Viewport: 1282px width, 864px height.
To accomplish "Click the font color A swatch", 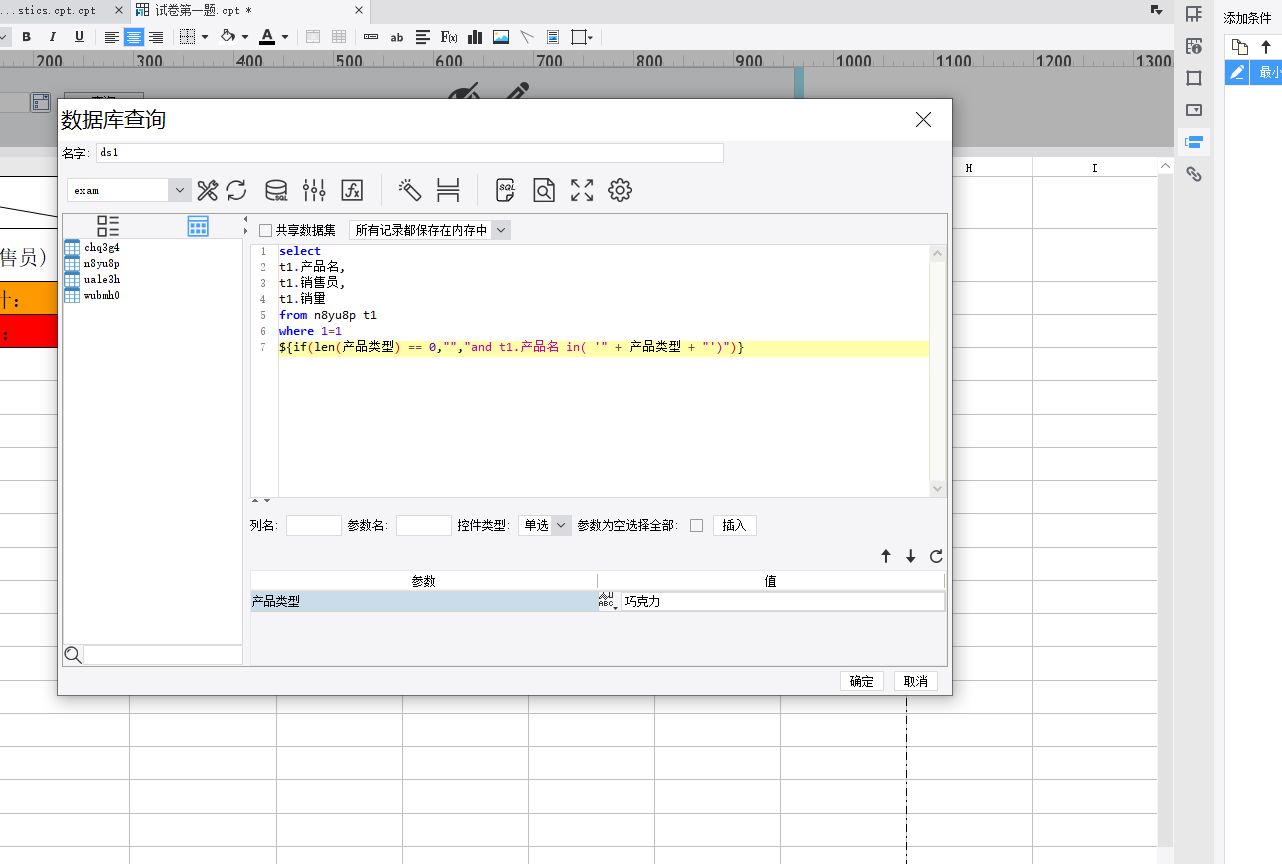I will click(x=267, y=37).
